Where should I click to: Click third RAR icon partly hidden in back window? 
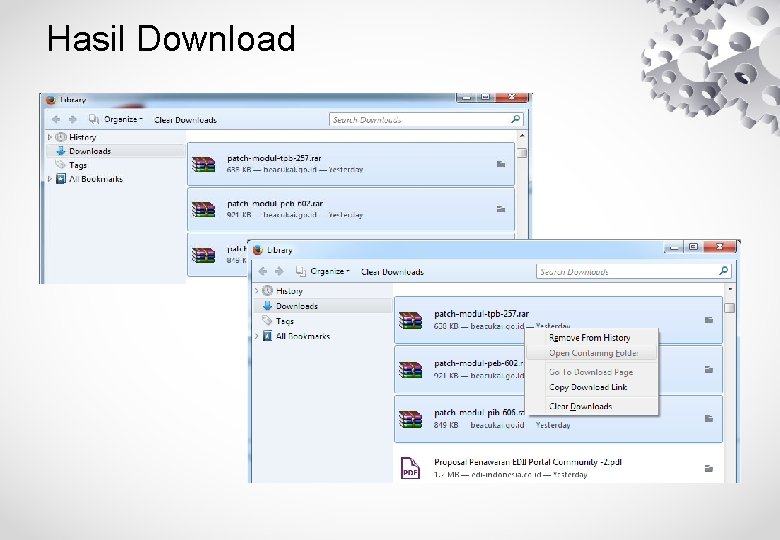tap(203, 255)
